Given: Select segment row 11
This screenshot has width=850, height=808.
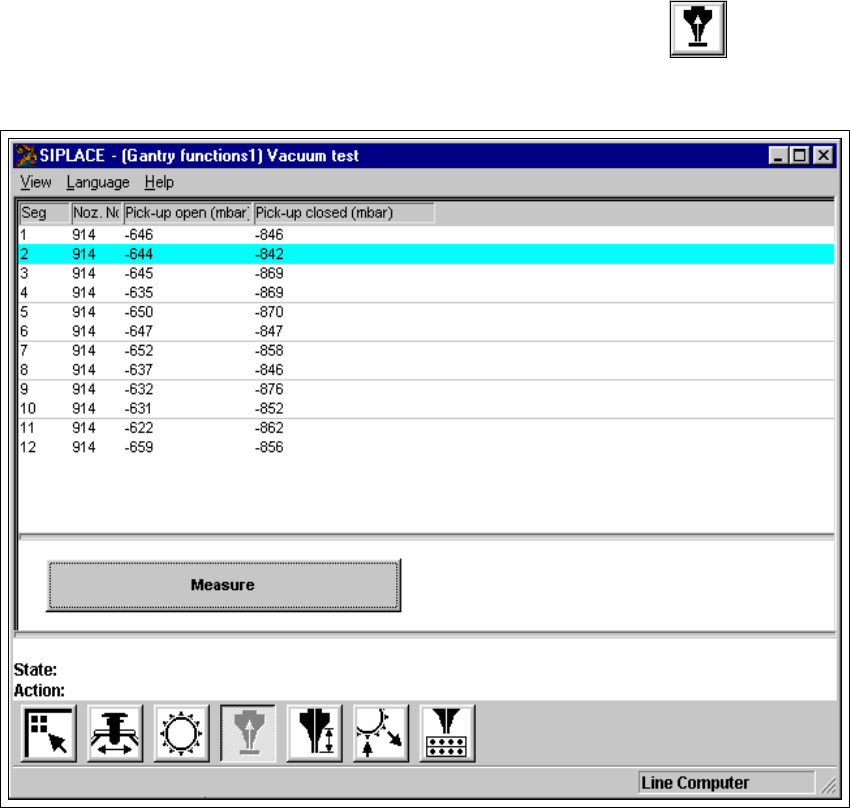Looking at the screenshot, I should (426, 428).
